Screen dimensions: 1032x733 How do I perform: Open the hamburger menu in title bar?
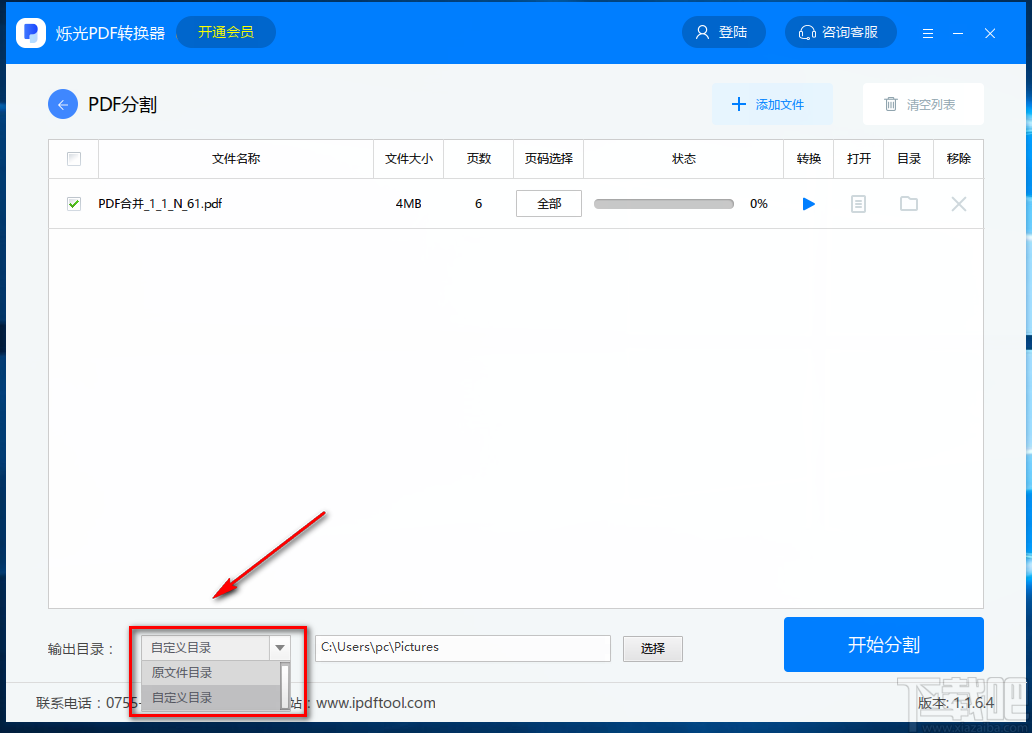928,32
